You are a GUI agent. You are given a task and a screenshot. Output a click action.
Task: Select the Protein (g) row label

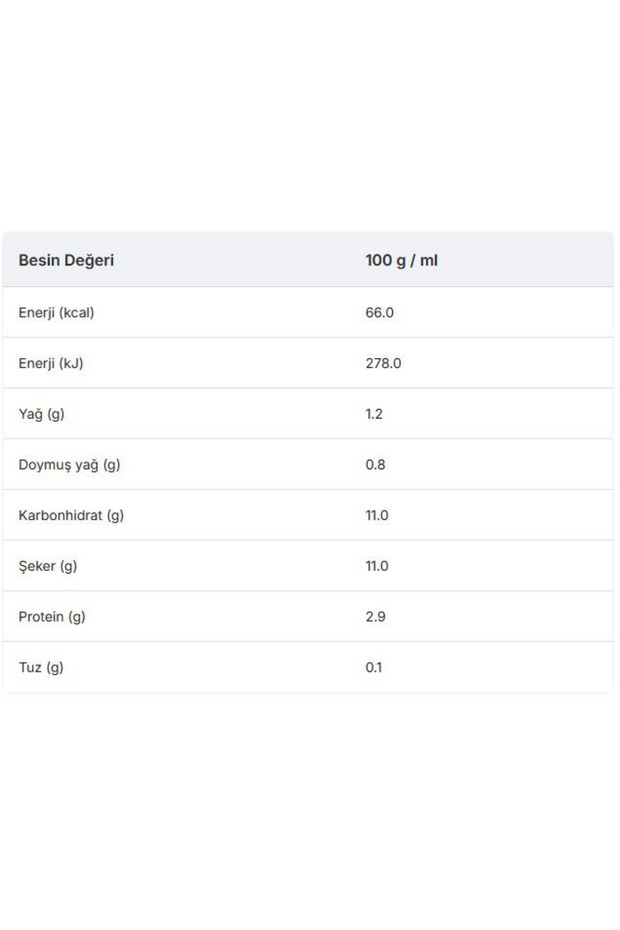52,617
